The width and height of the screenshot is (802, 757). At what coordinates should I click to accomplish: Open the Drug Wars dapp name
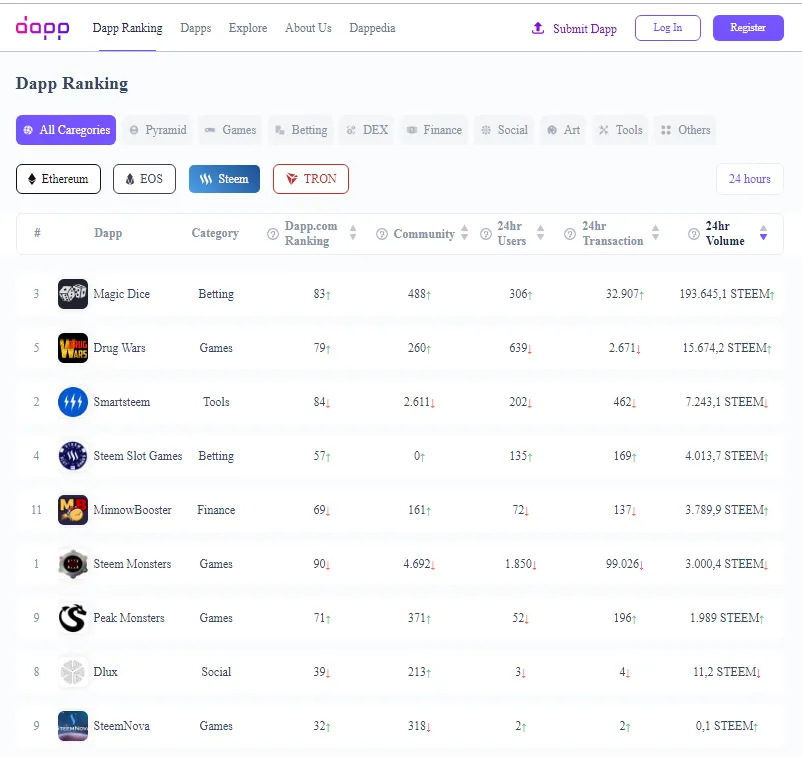119,348
